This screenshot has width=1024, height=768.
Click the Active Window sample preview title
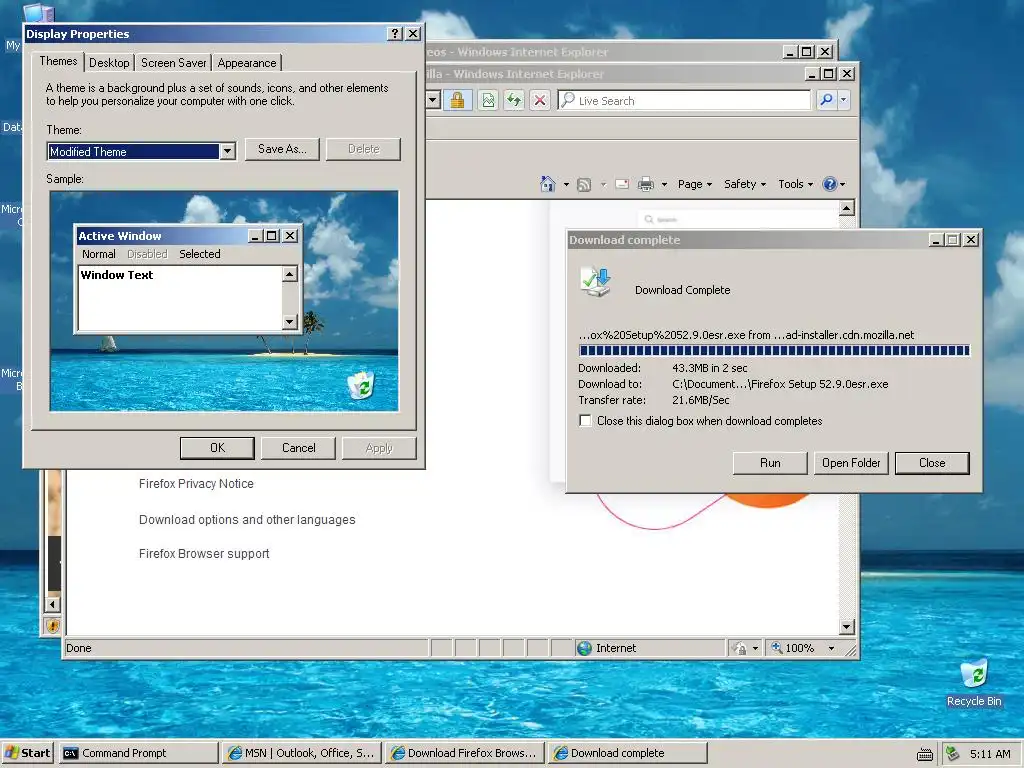120,236
